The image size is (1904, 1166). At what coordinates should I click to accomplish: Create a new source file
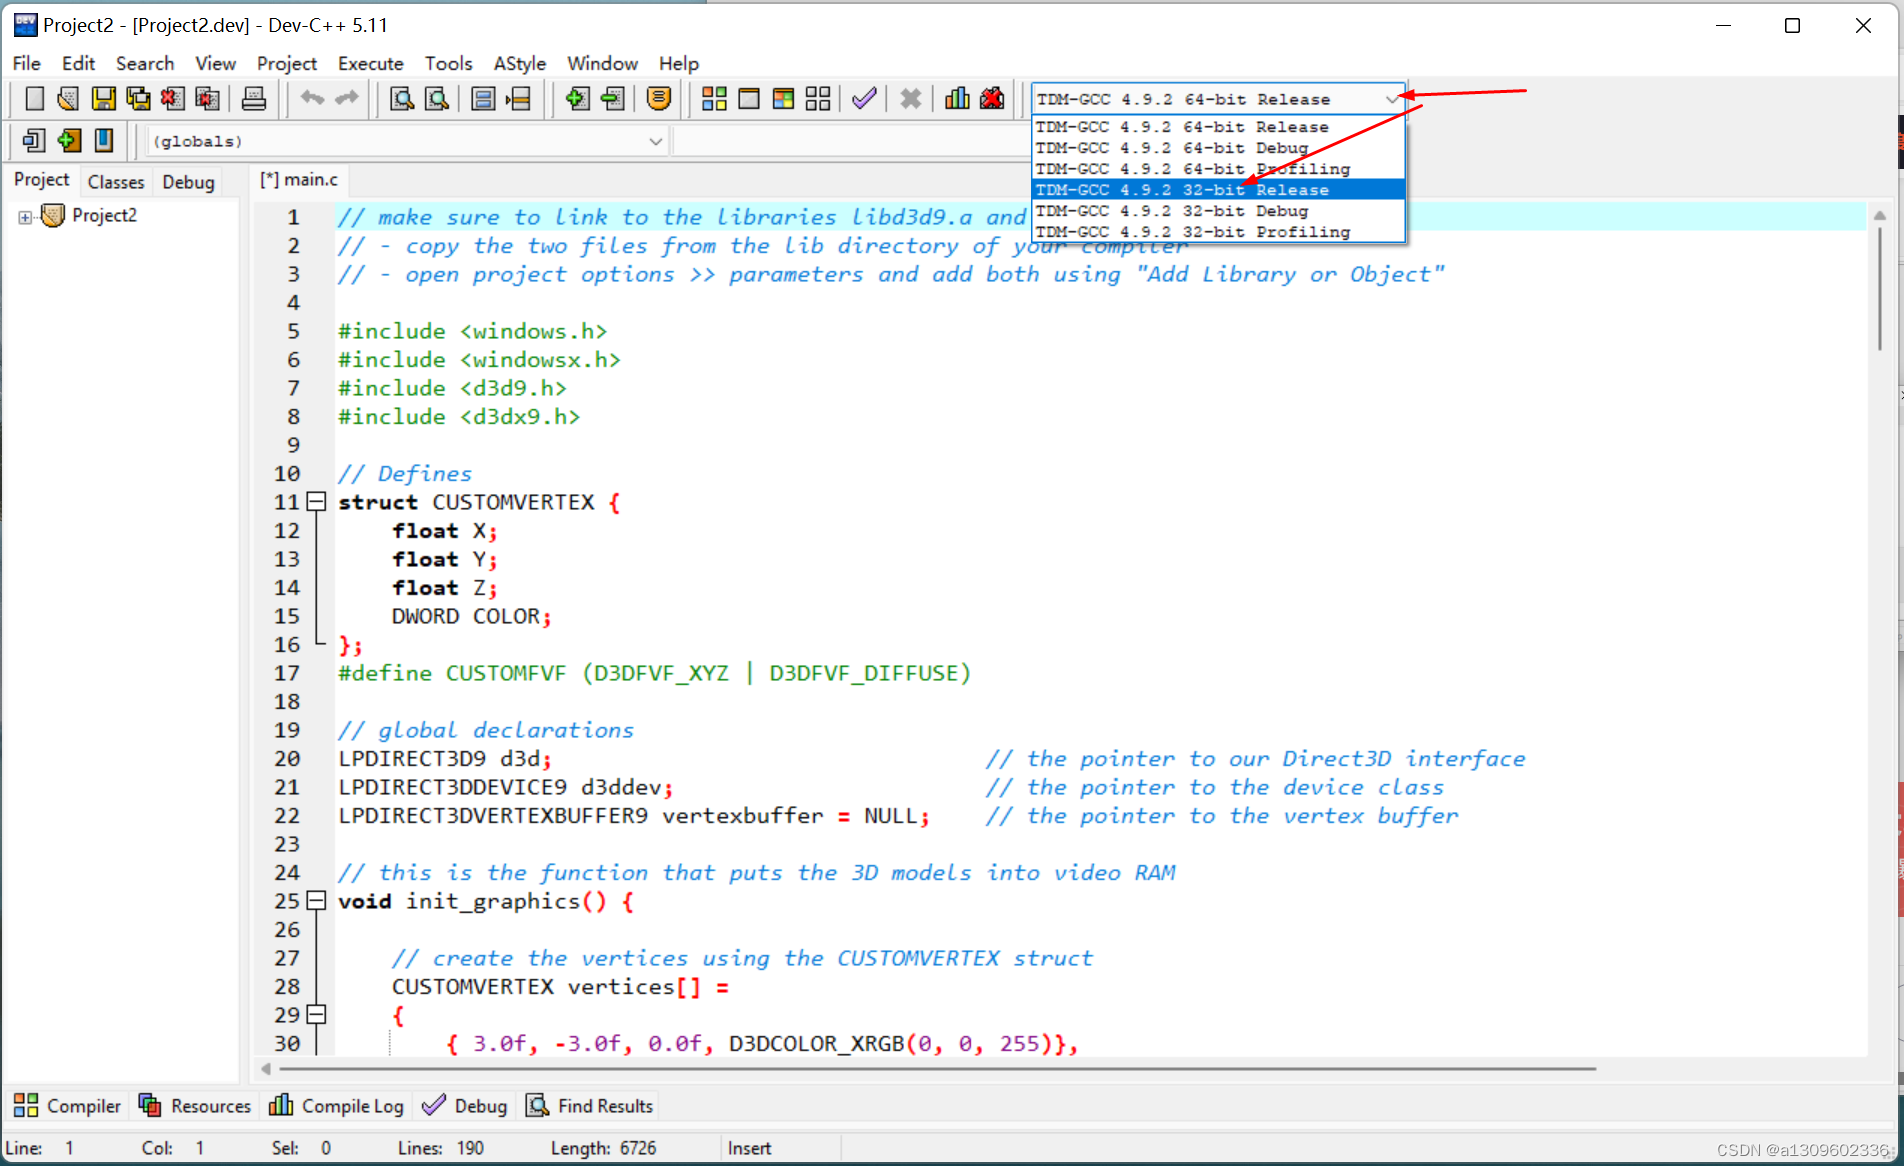(x=34, y=98)
